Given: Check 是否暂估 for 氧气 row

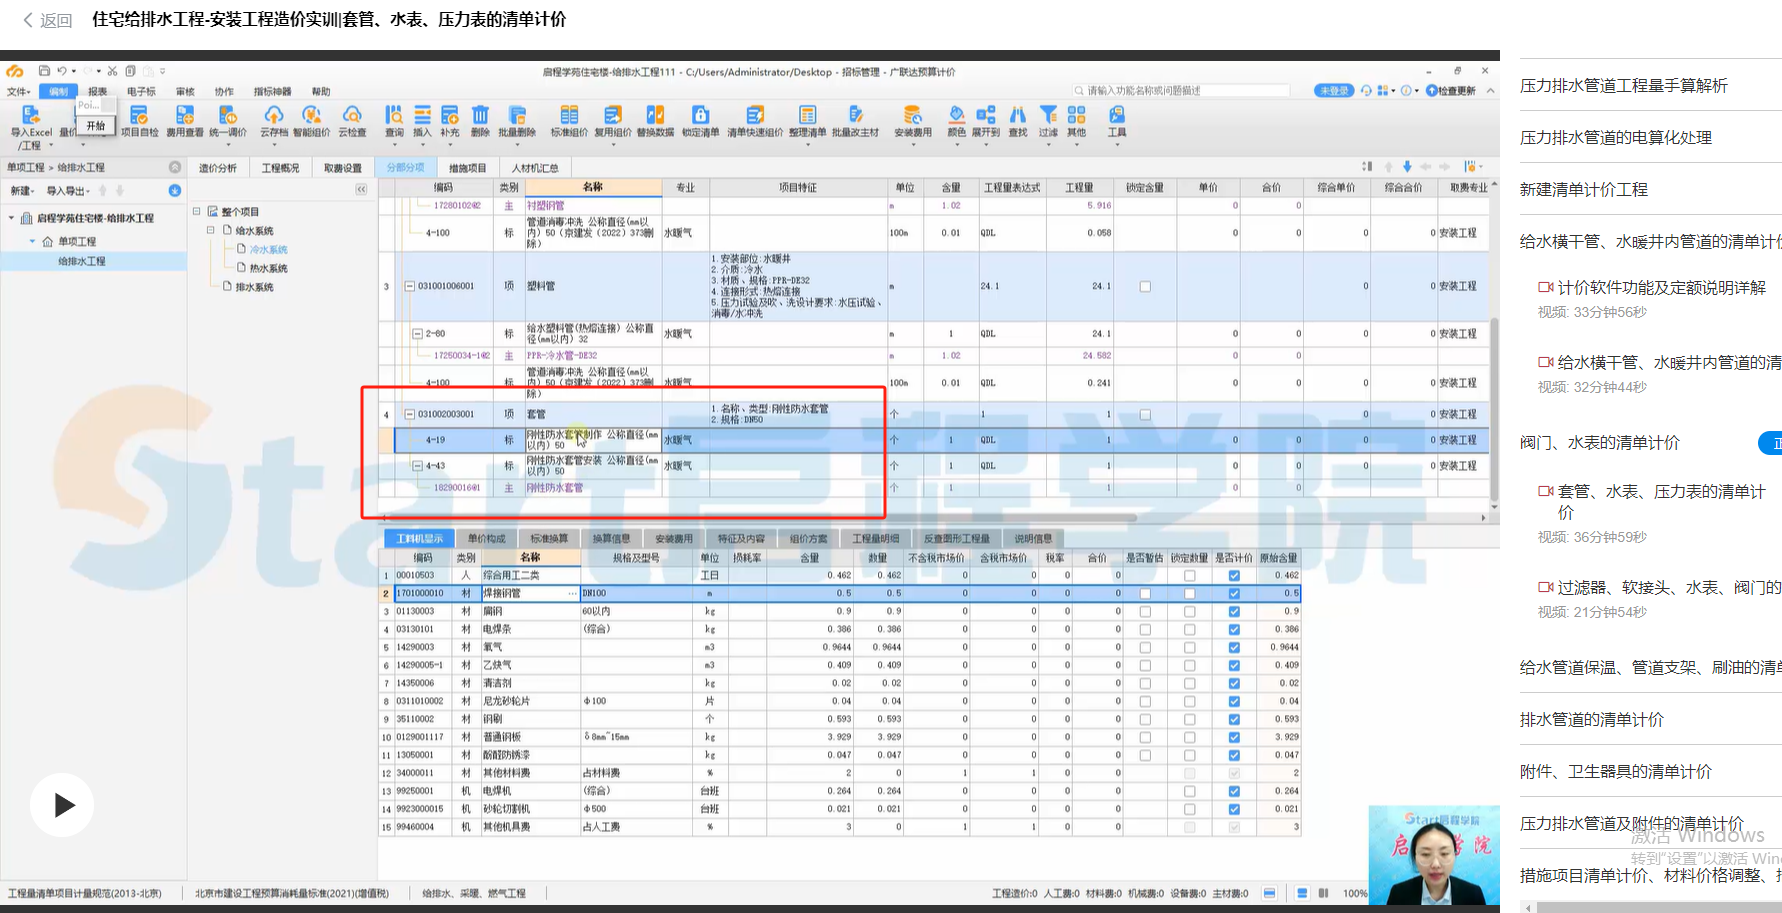Looking at the screenshot, I should click(1145, 647).
